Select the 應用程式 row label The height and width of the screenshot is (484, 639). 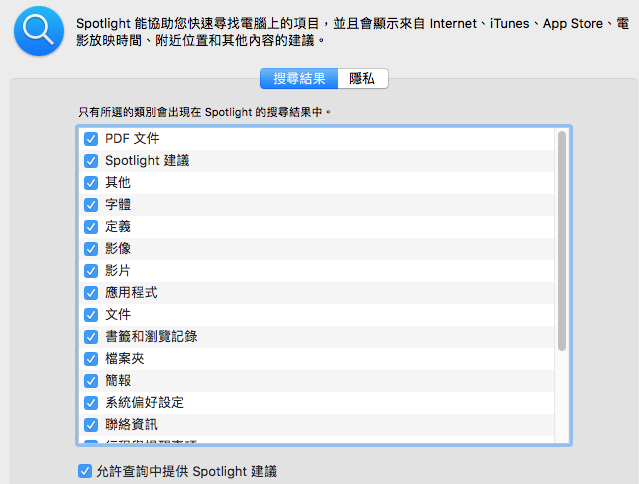coord(131,293)
